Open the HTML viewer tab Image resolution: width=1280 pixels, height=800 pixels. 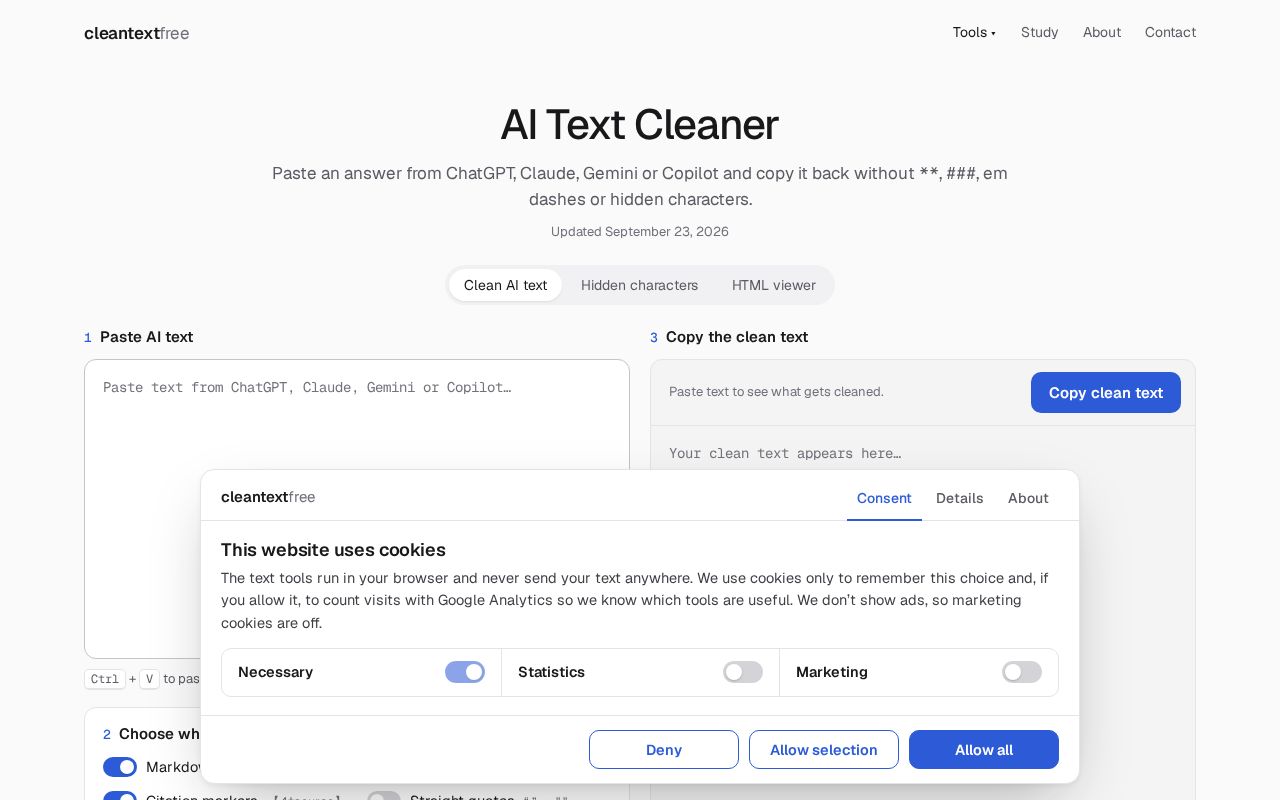(773, 285)
